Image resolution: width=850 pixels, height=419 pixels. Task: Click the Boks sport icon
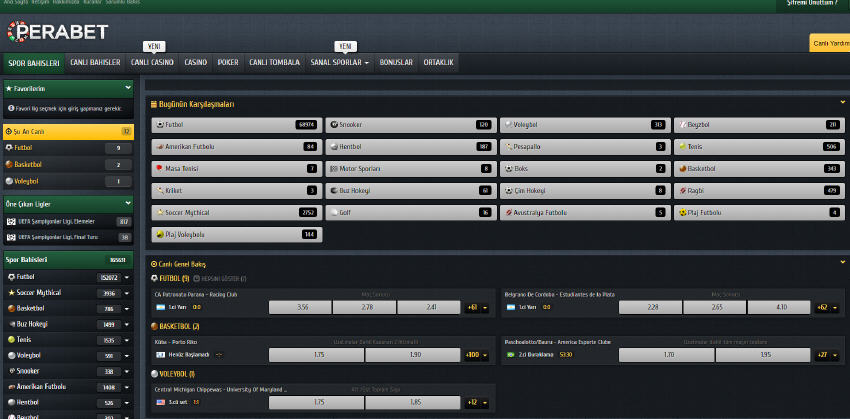pos(508,168)
